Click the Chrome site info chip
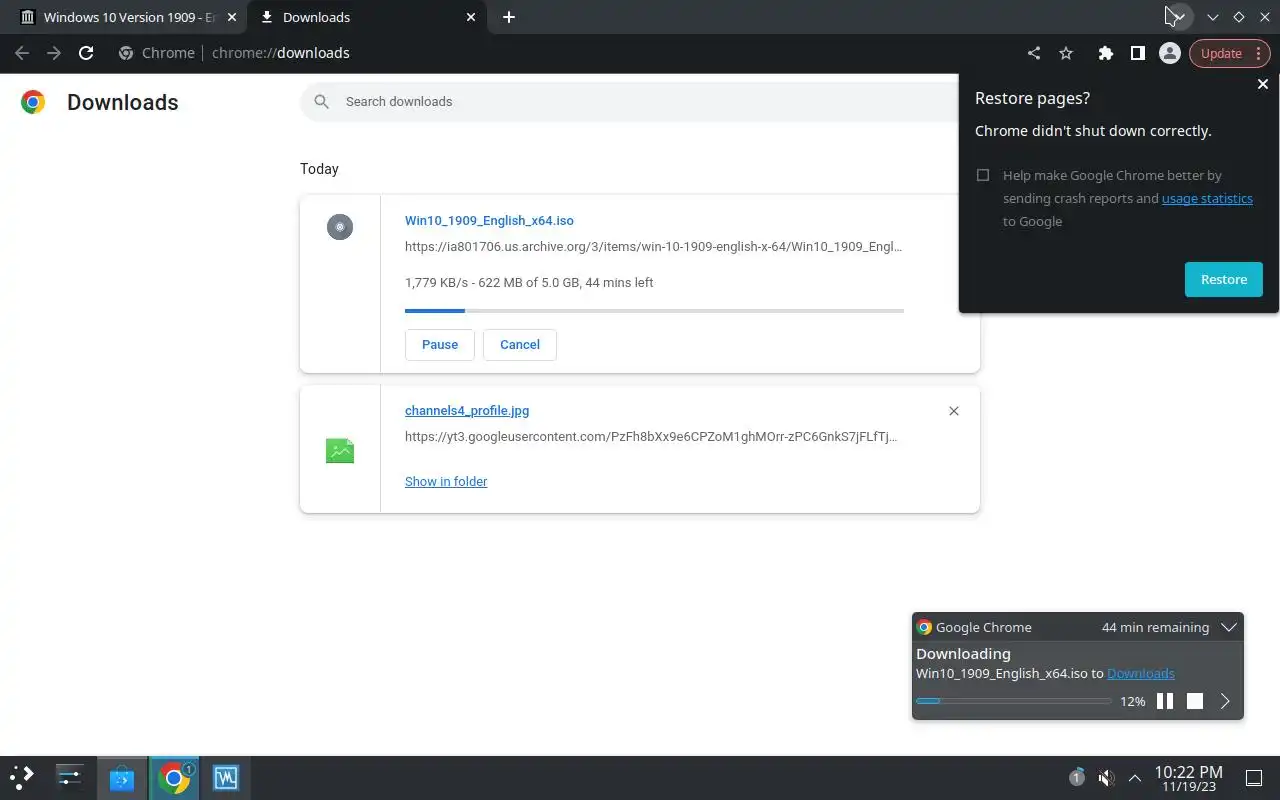Screen dimensions: 1280x800 (x=157, y=53)
